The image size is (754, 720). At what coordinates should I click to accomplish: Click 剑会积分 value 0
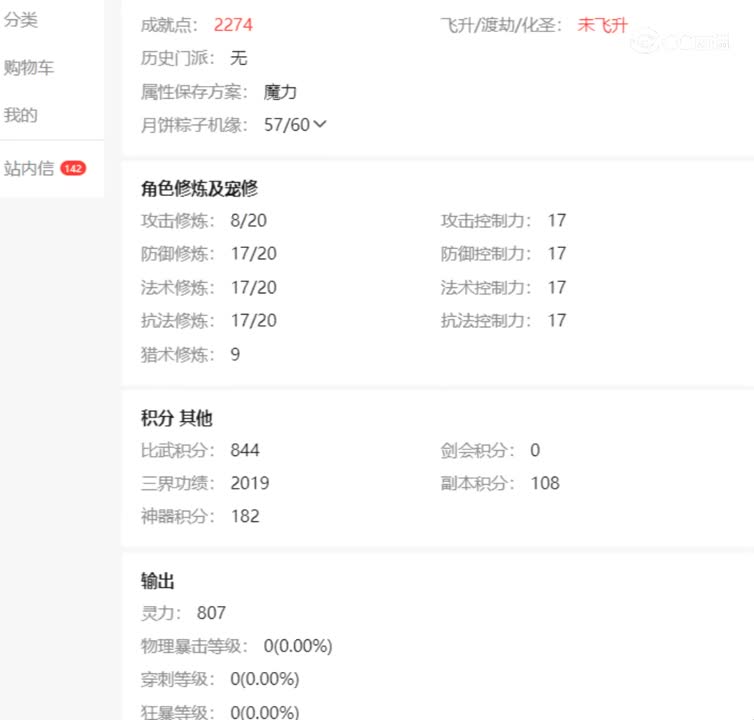tap(535, 450)
